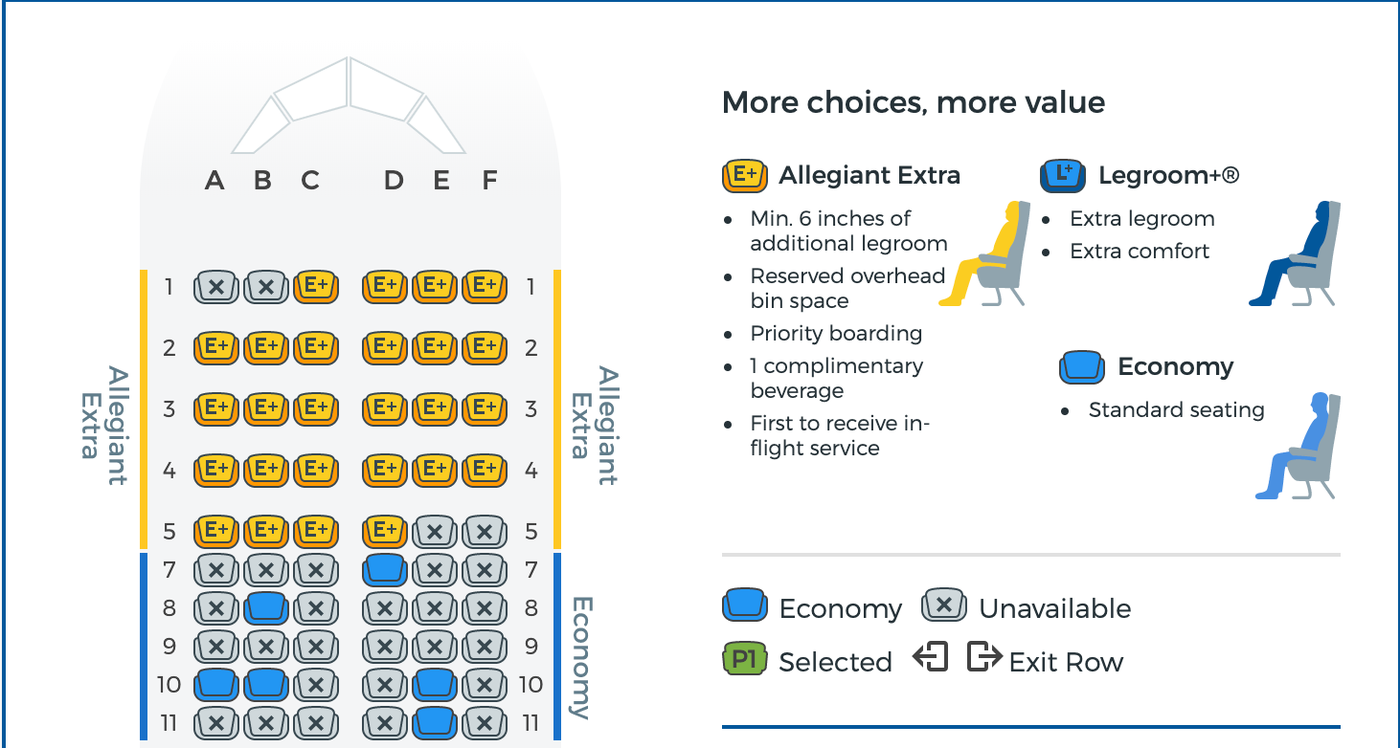Pick available seat 11E

point(435,722)
